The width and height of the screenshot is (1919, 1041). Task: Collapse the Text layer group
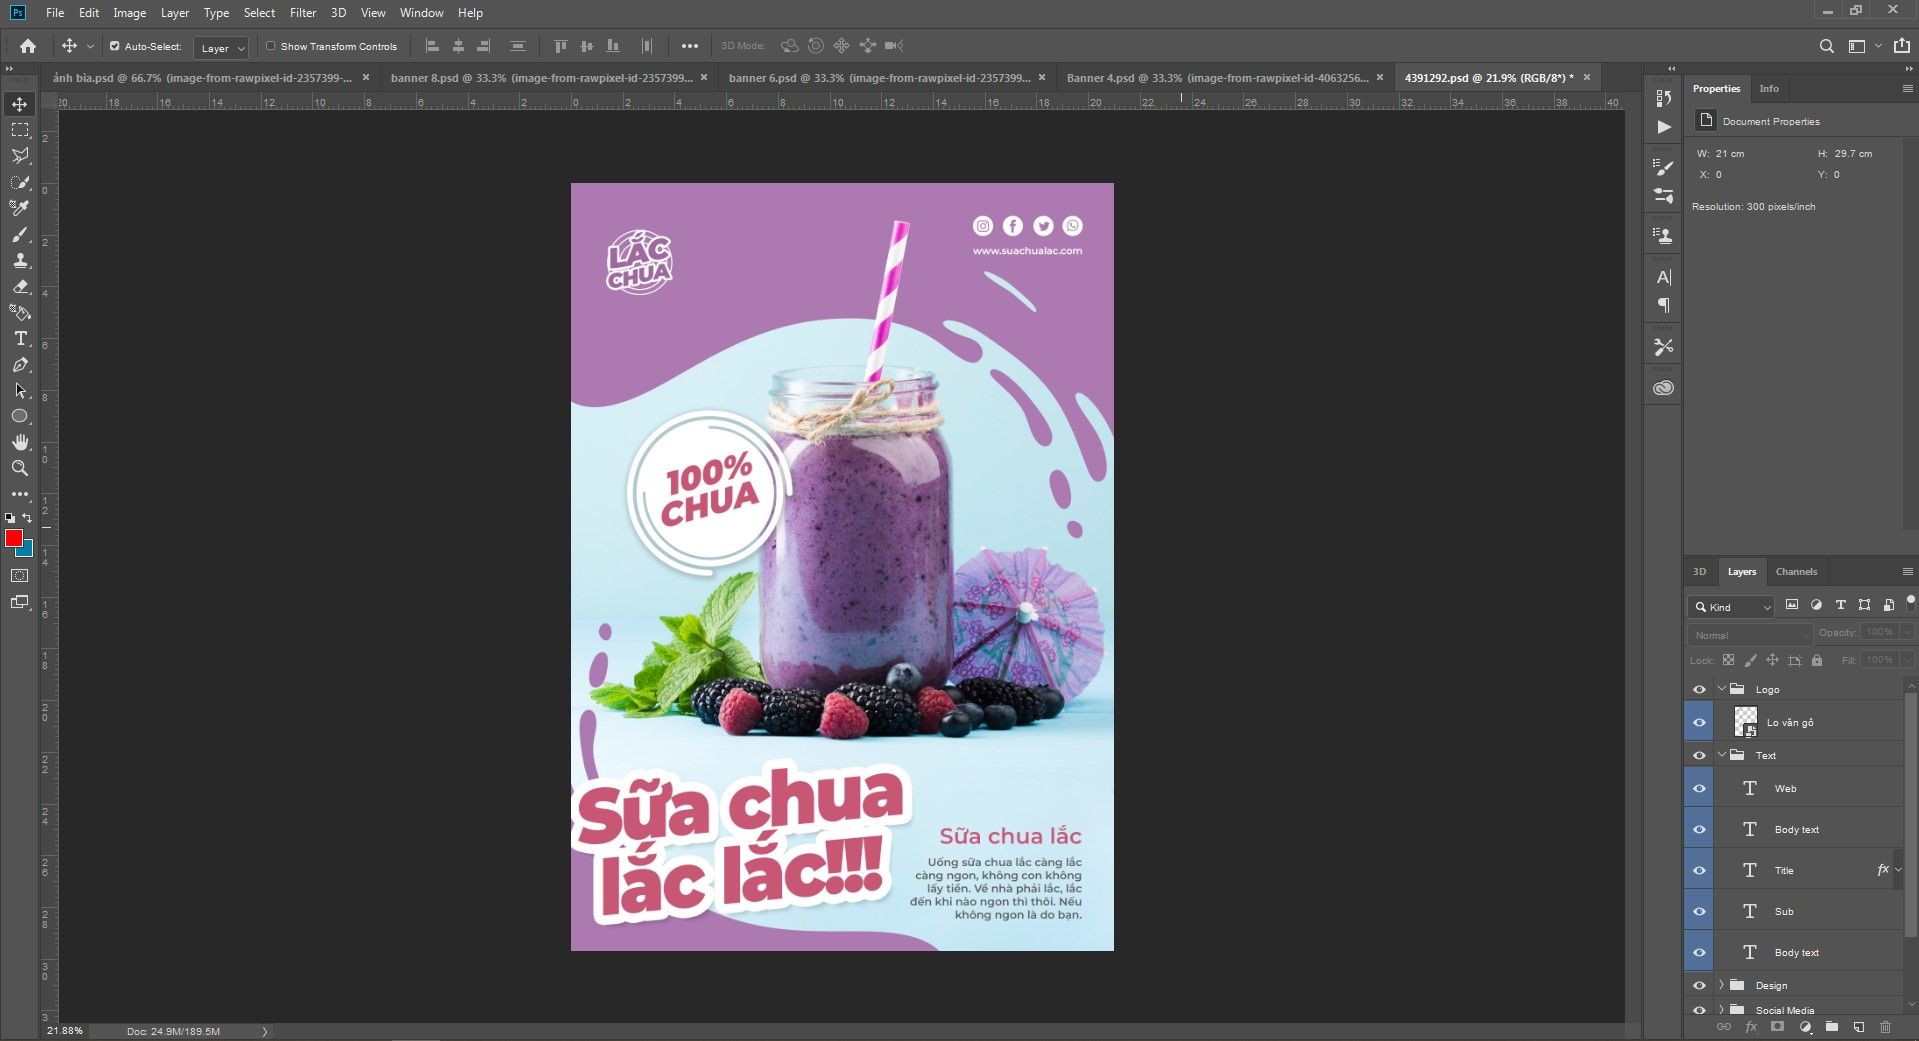(x=1721, y=755)
